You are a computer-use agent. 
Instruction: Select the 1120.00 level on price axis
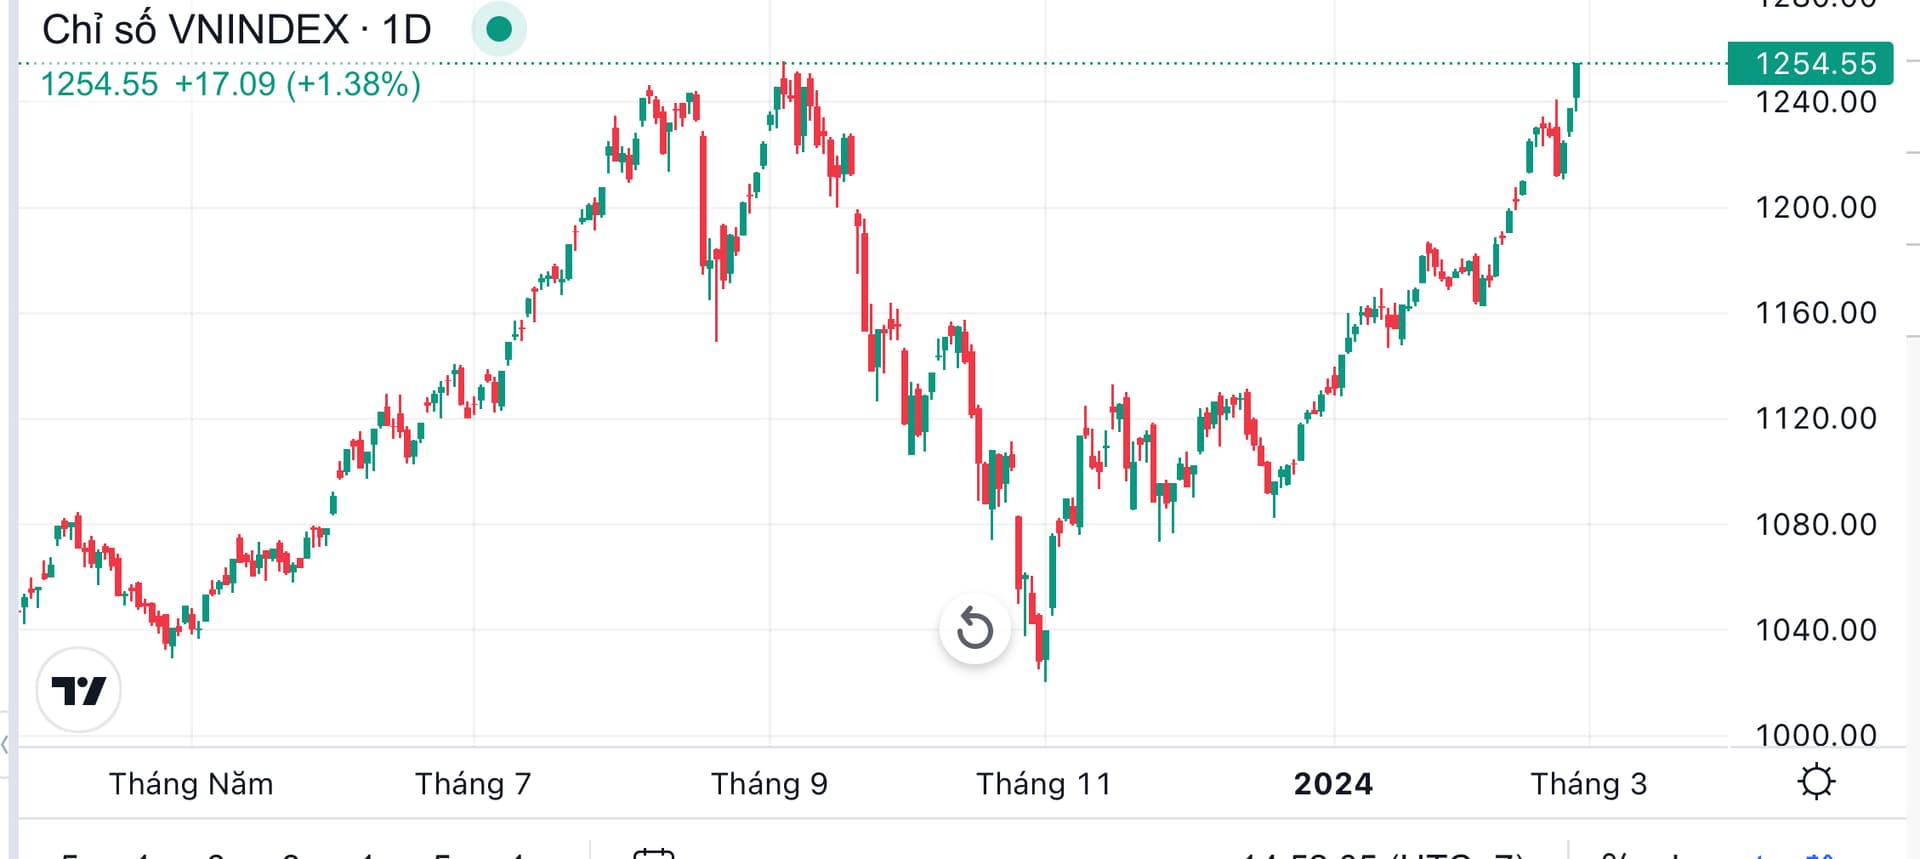pos(1816,418)
